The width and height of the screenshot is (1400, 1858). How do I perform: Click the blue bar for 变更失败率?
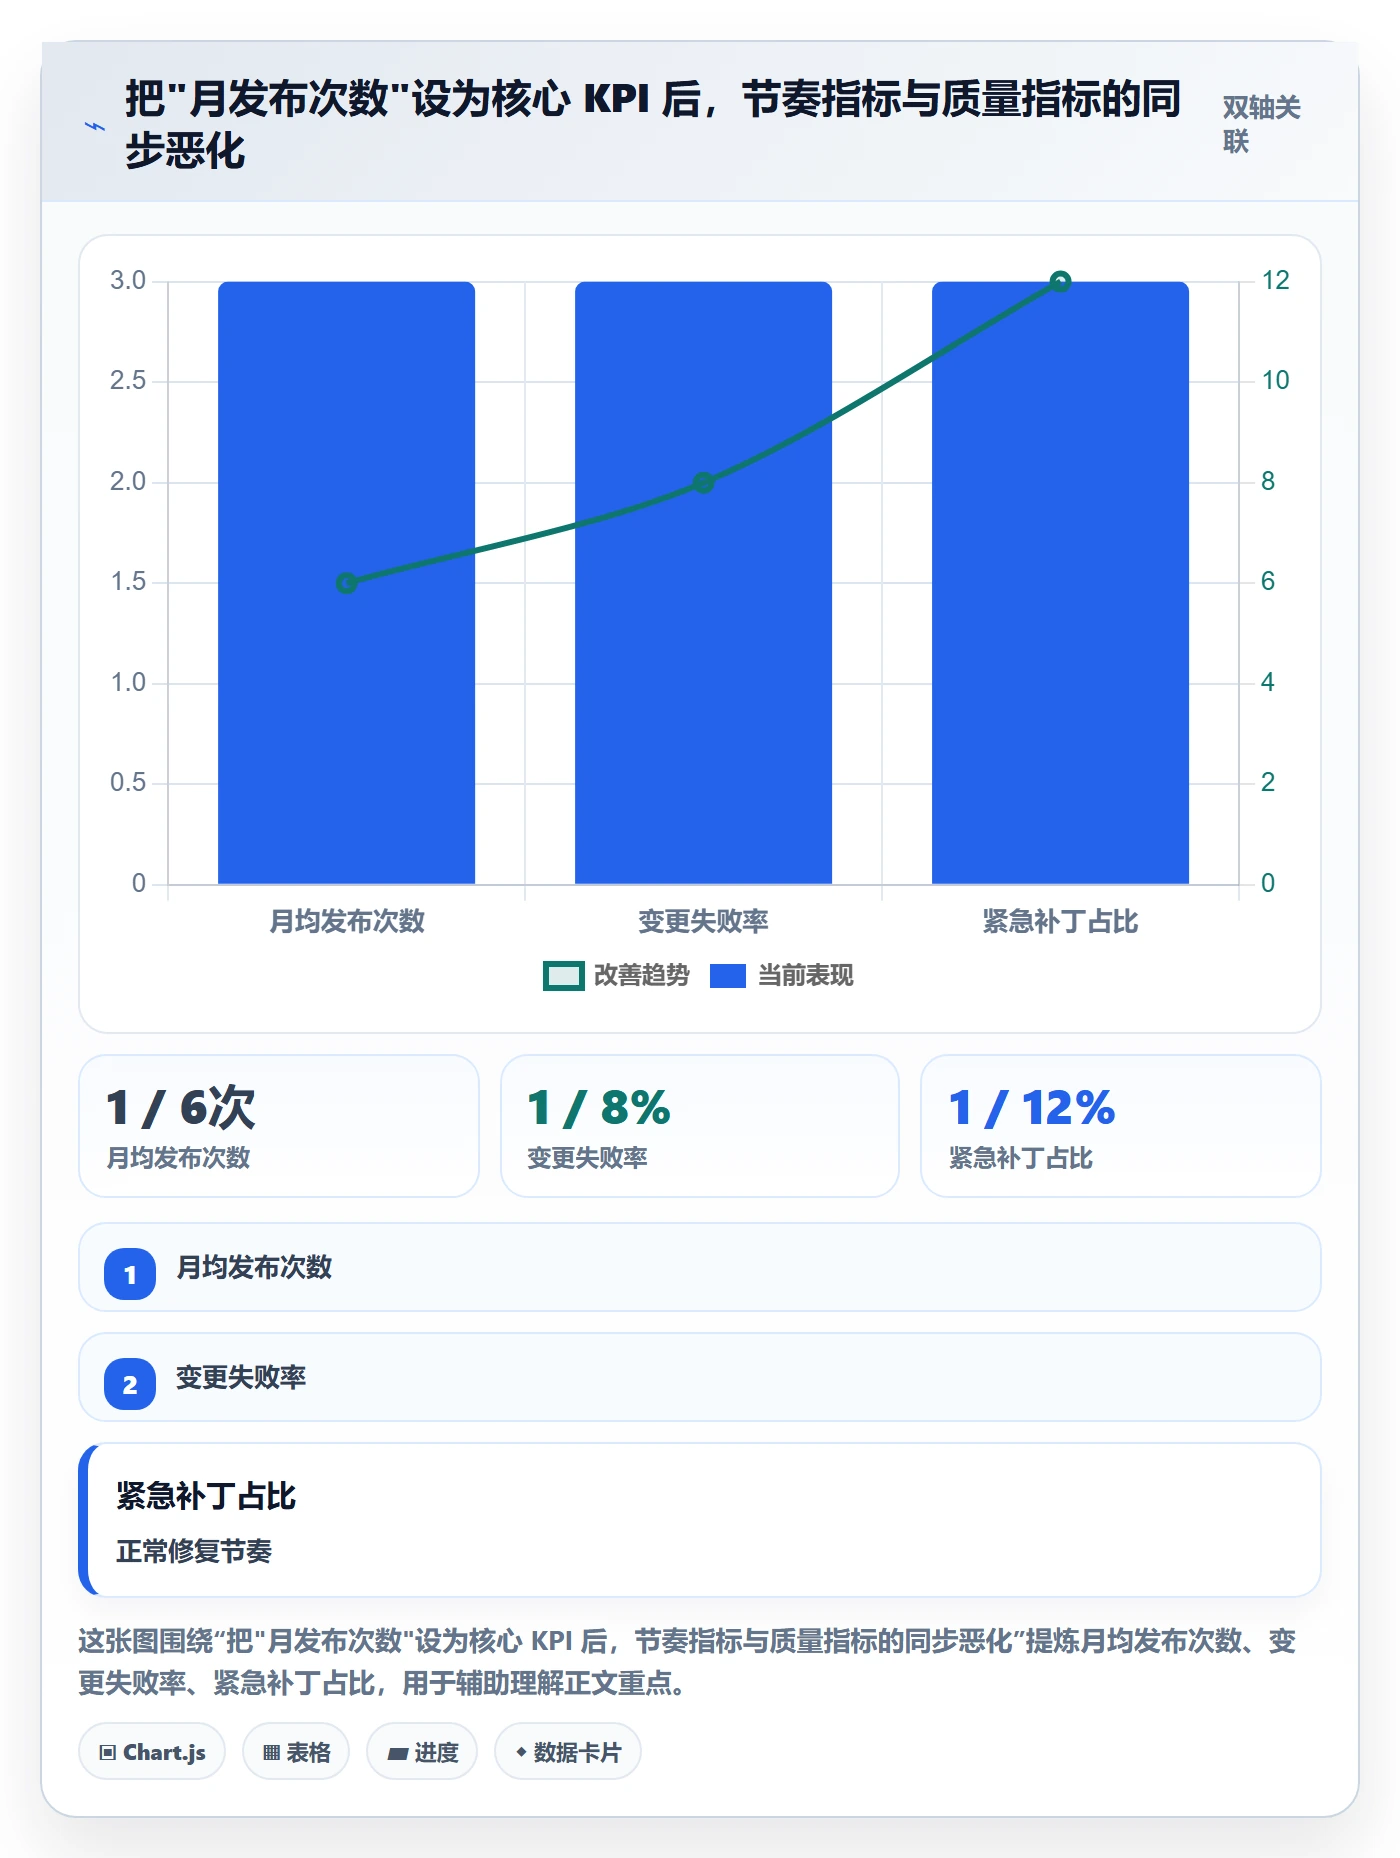703,583
